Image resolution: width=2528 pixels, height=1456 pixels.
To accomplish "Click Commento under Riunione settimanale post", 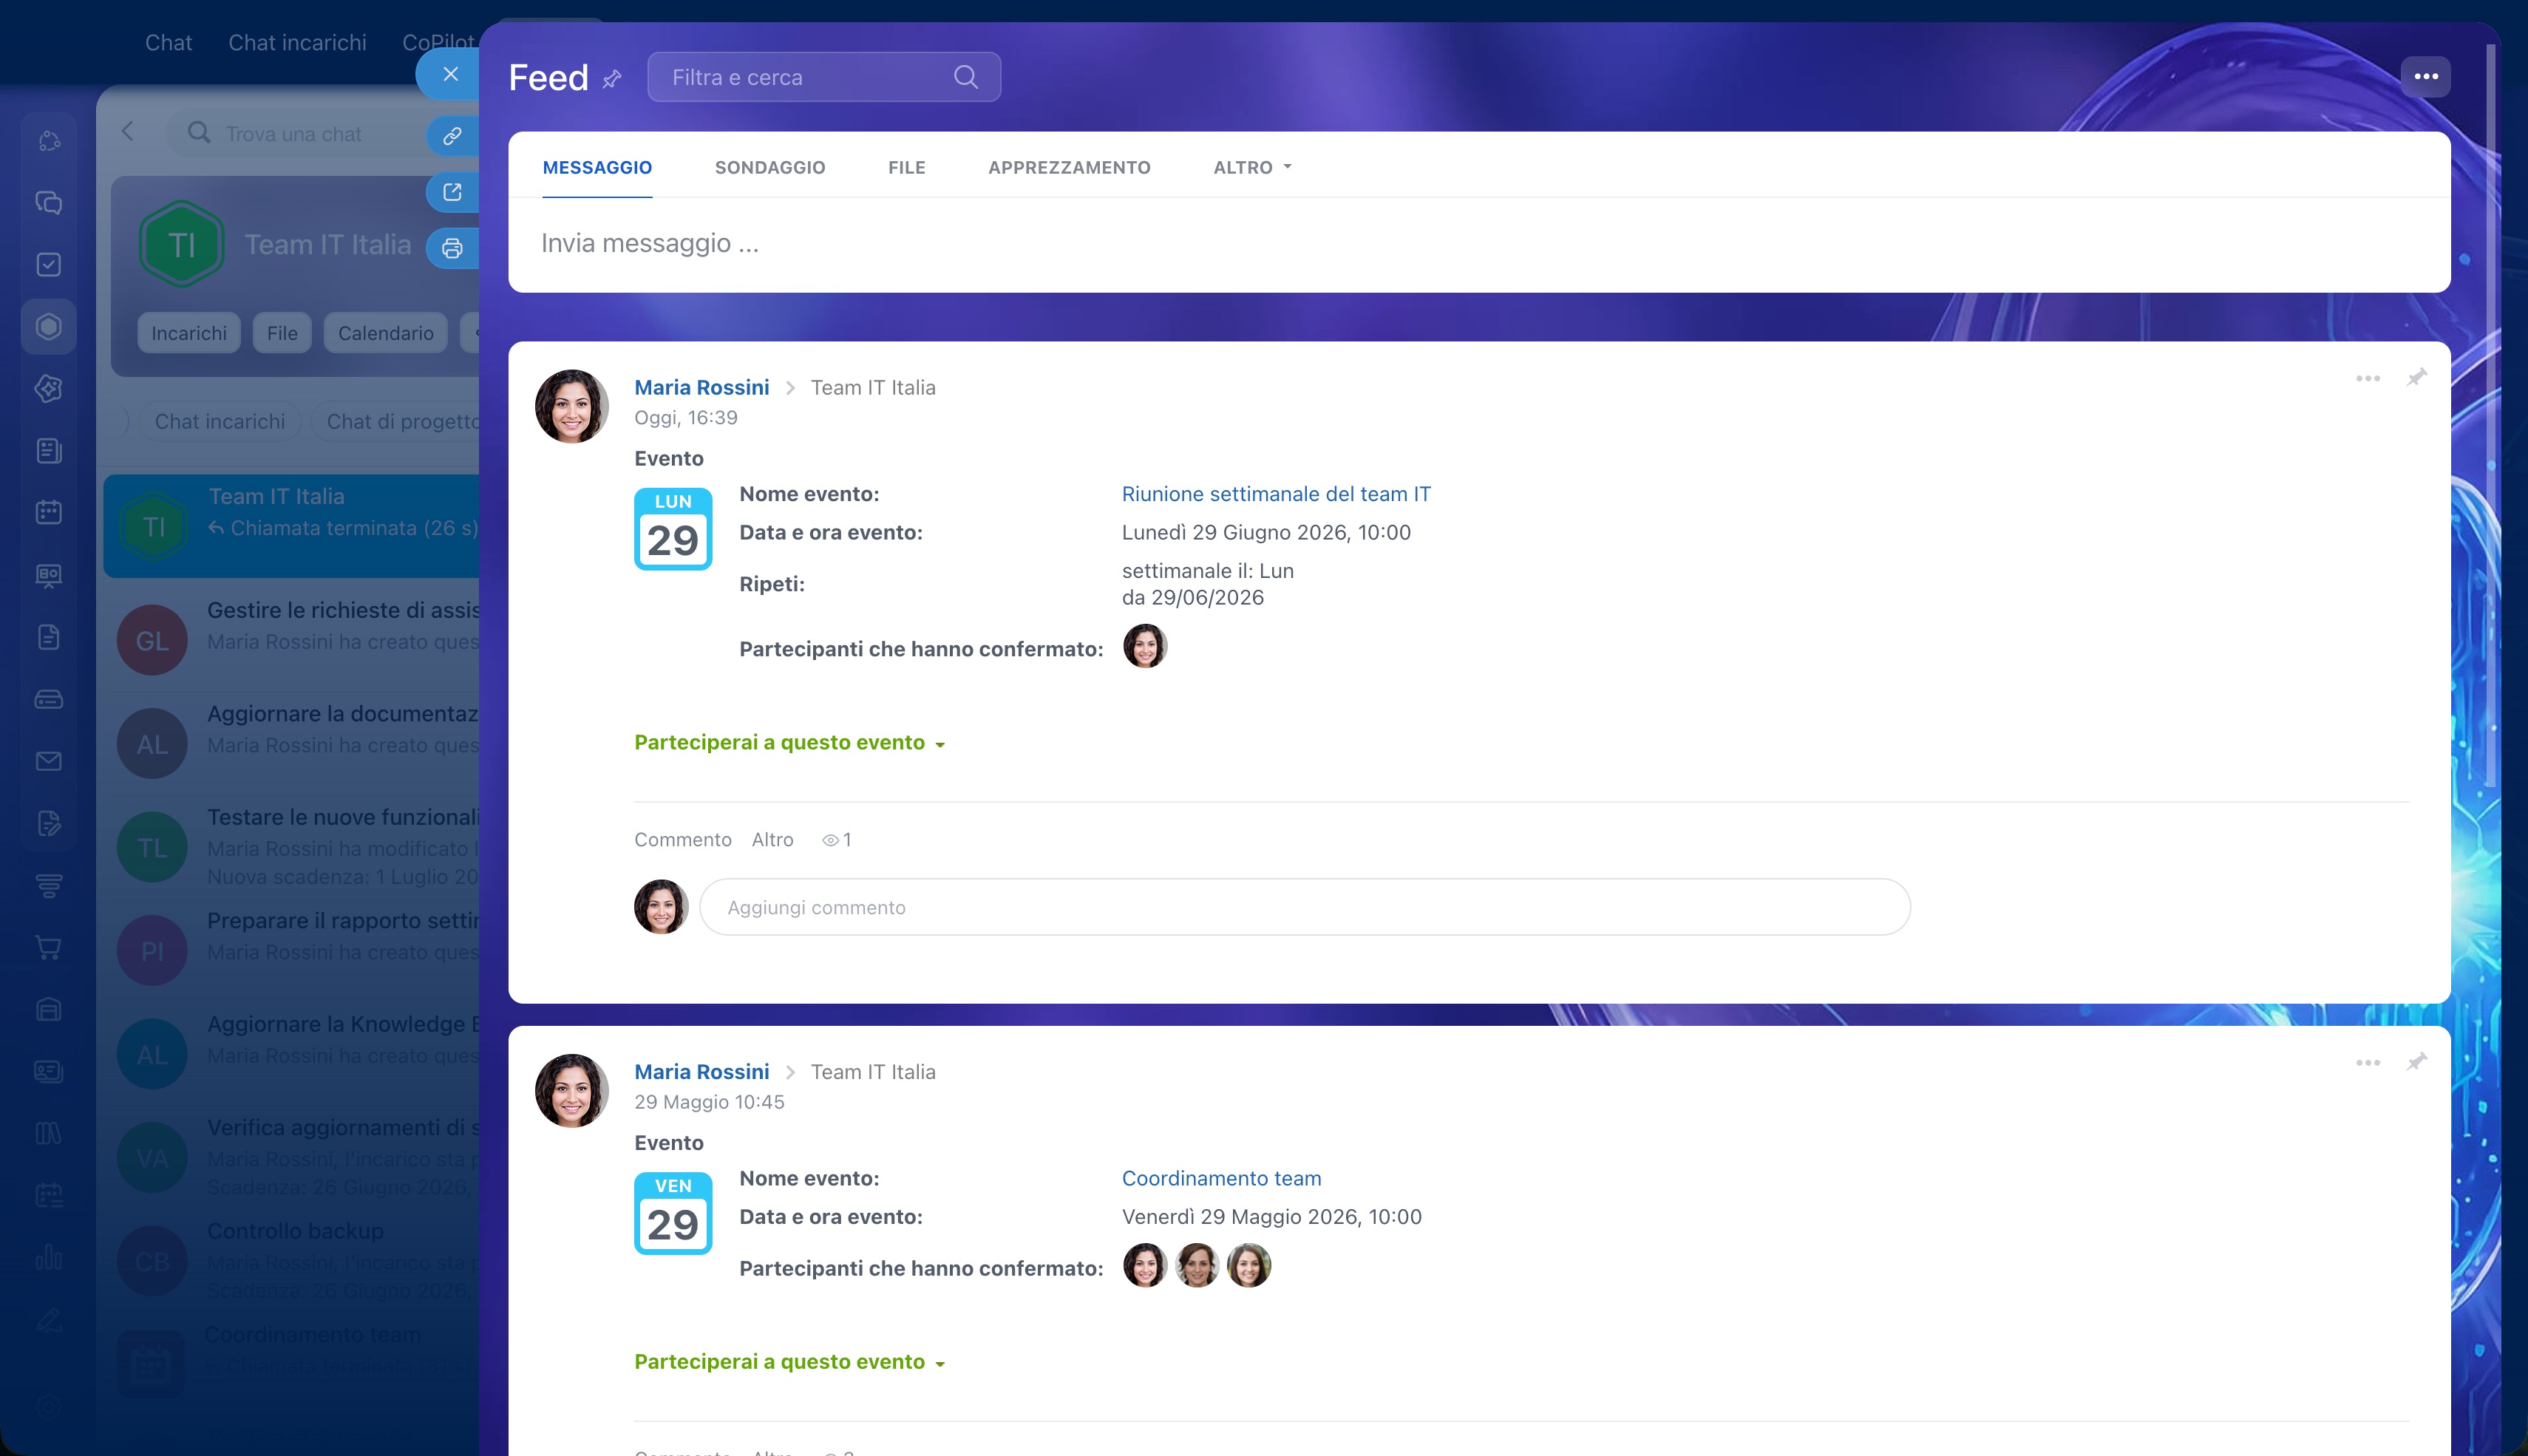I will (682, 840).
